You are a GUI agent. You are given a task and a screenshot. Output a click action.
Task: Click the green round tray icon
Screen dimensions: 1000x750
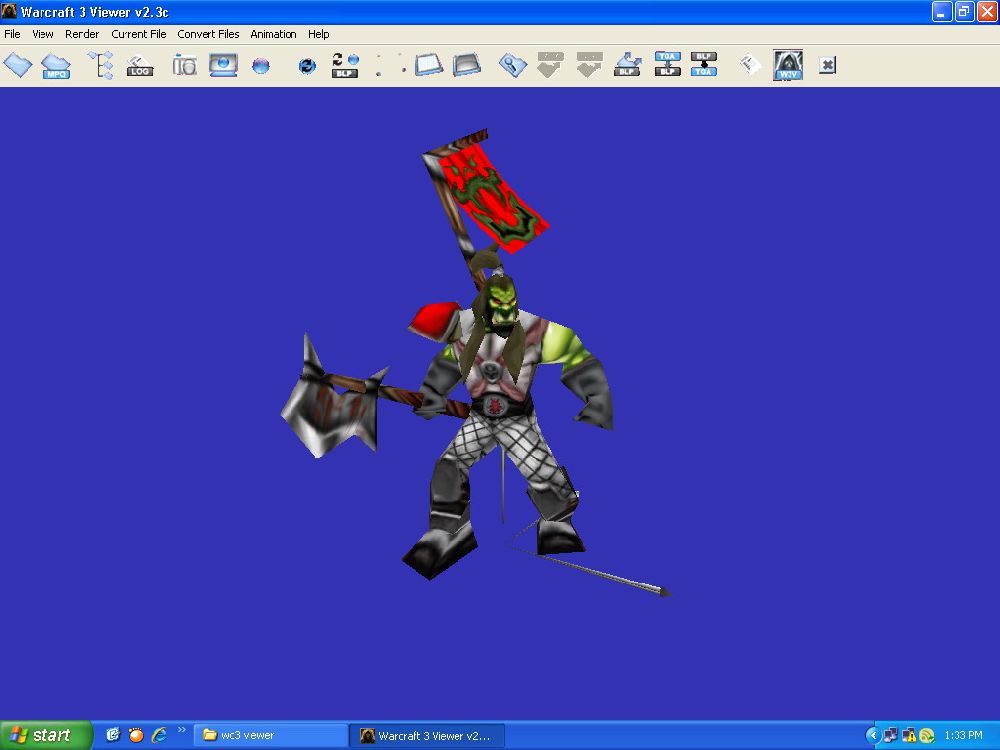pos(927,736)
